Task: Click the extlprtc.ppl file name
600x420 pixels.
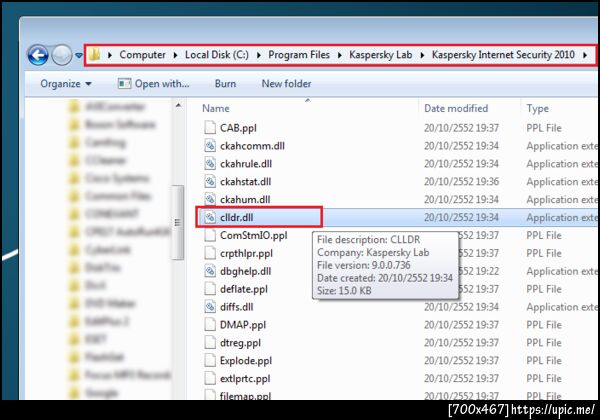Action: point(245,379)
